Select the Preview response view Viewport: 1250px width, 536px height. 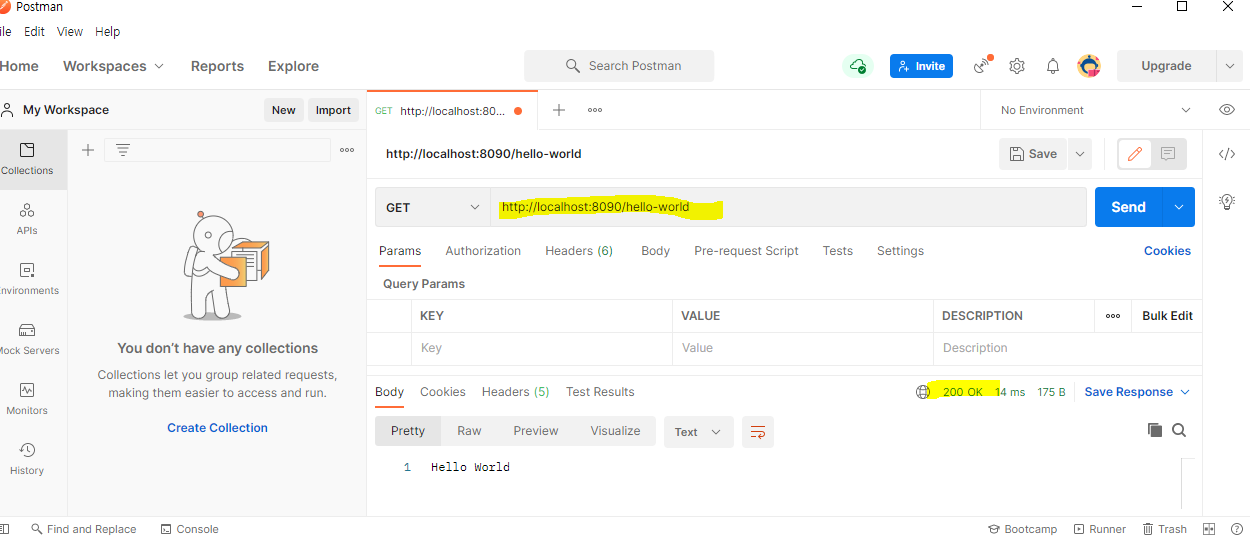tap(536, 431)
